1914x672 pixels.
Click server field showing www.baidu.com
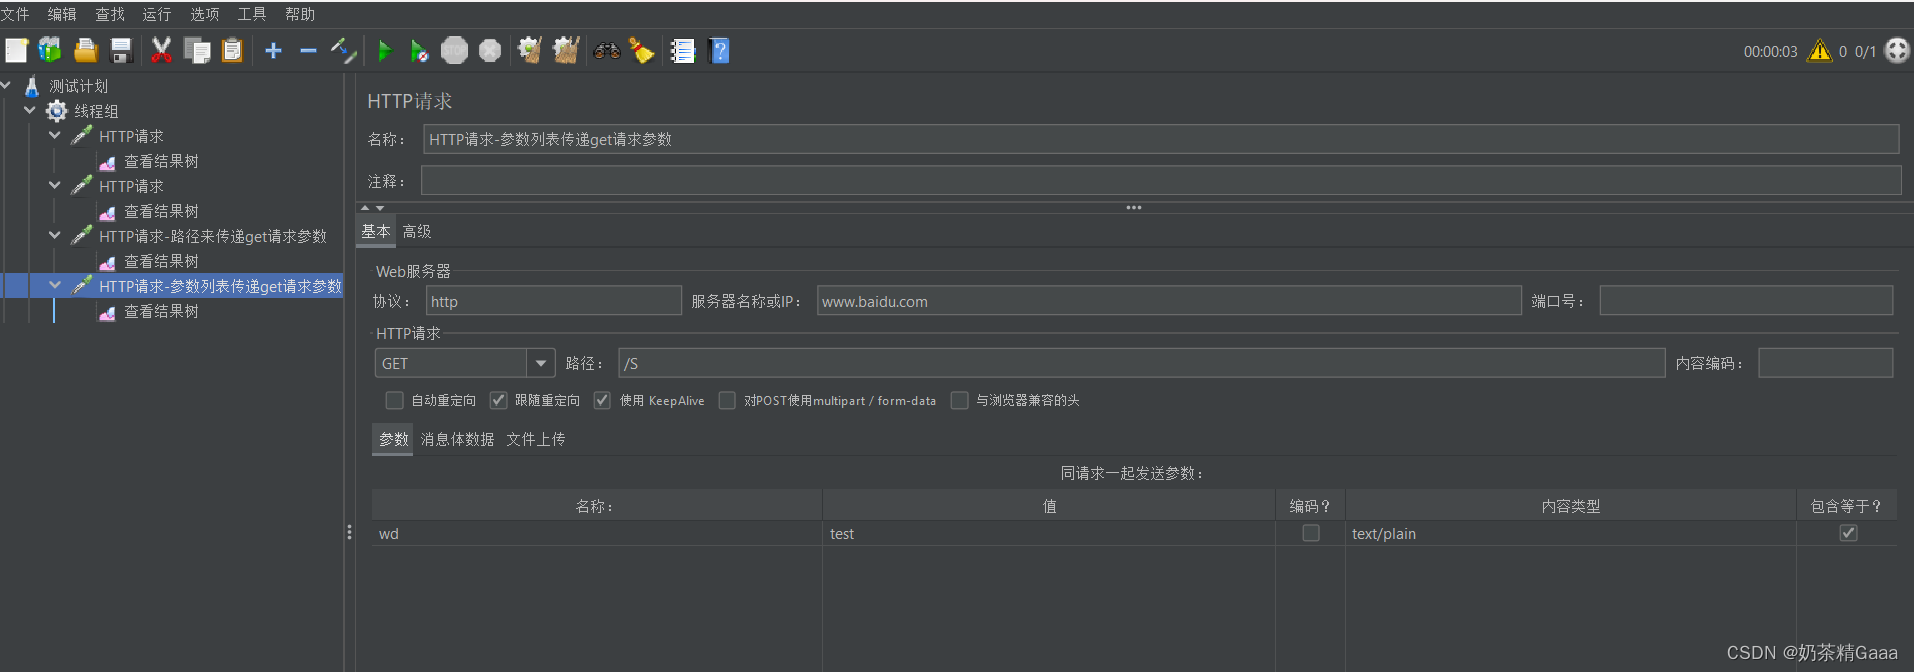1169,301
